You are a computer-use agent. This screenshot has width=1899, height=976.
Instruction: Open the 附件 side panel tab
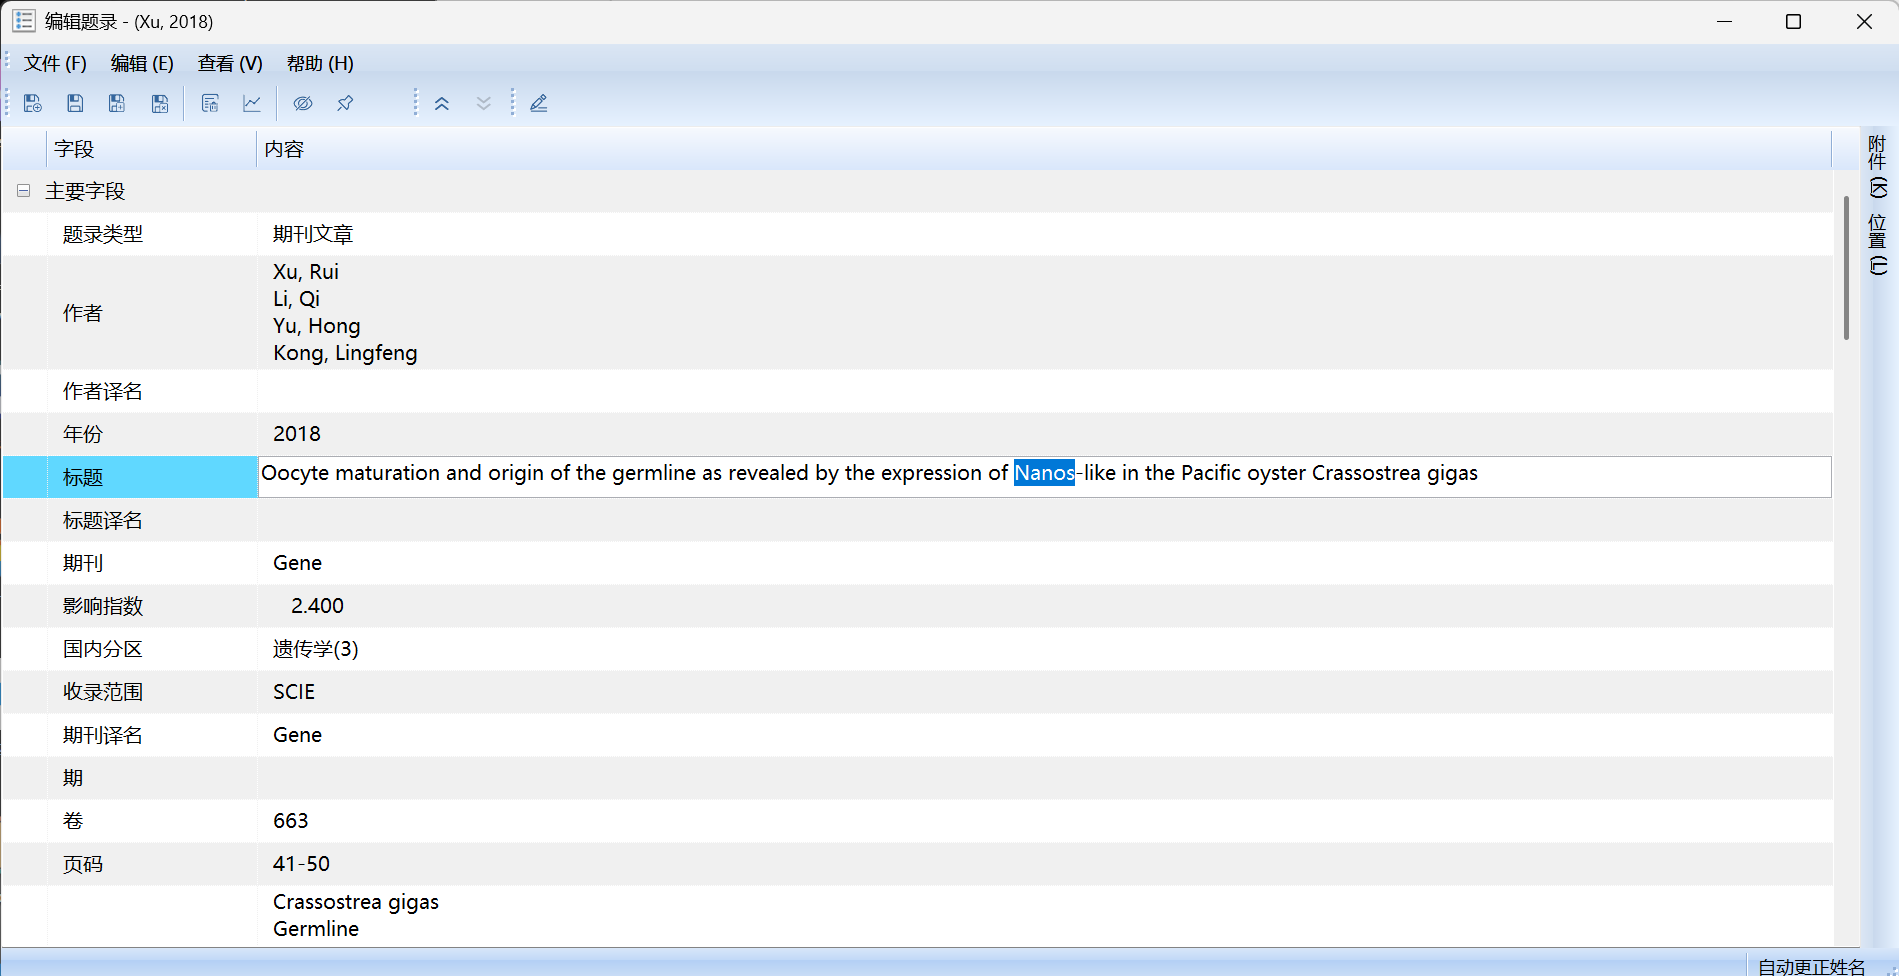(x=1878, y=166)
